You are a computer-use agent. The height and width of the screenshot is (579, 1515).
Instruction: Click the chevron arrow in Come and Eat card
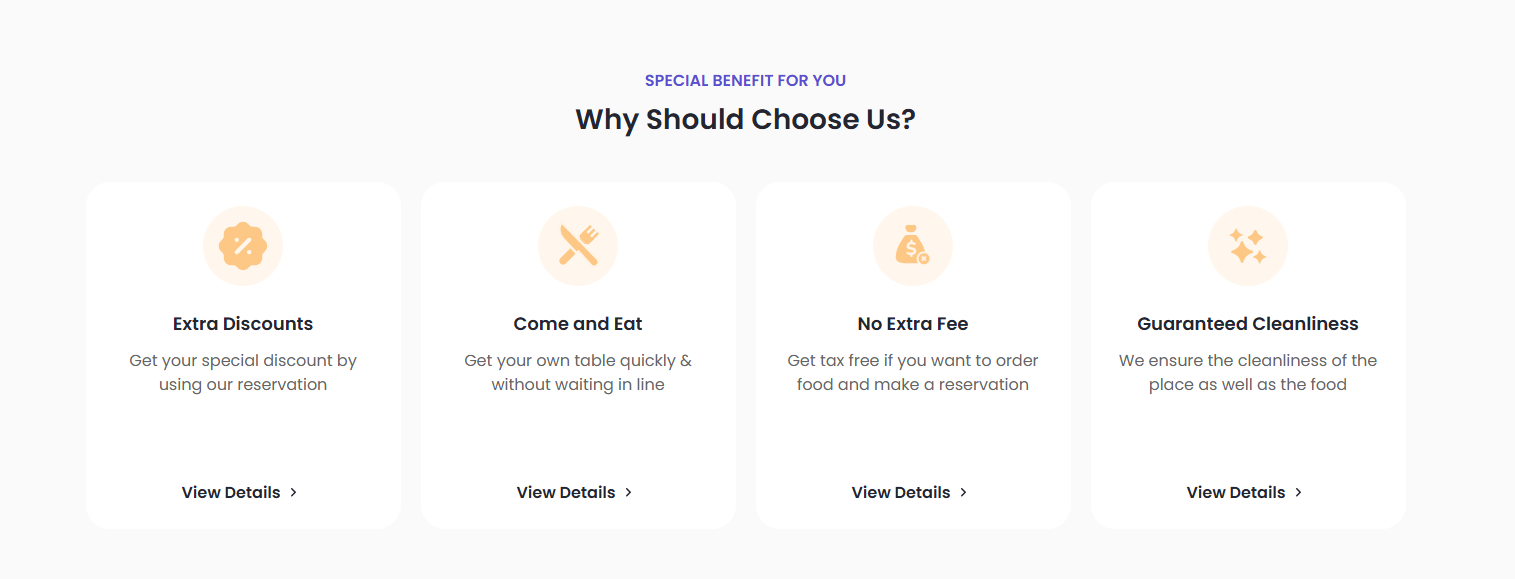point(628,492)
